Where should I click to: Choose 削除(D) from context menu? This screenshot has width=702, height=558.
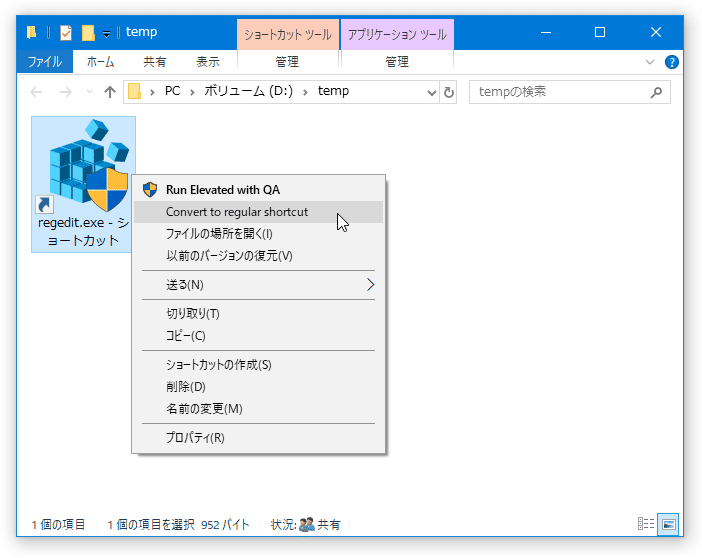258,386
